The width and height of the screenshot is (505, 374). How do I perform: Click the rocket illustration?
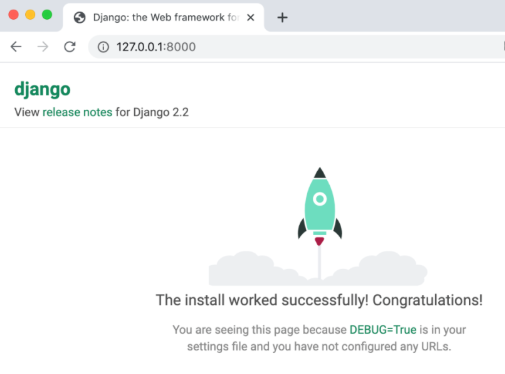click(319, 227)
